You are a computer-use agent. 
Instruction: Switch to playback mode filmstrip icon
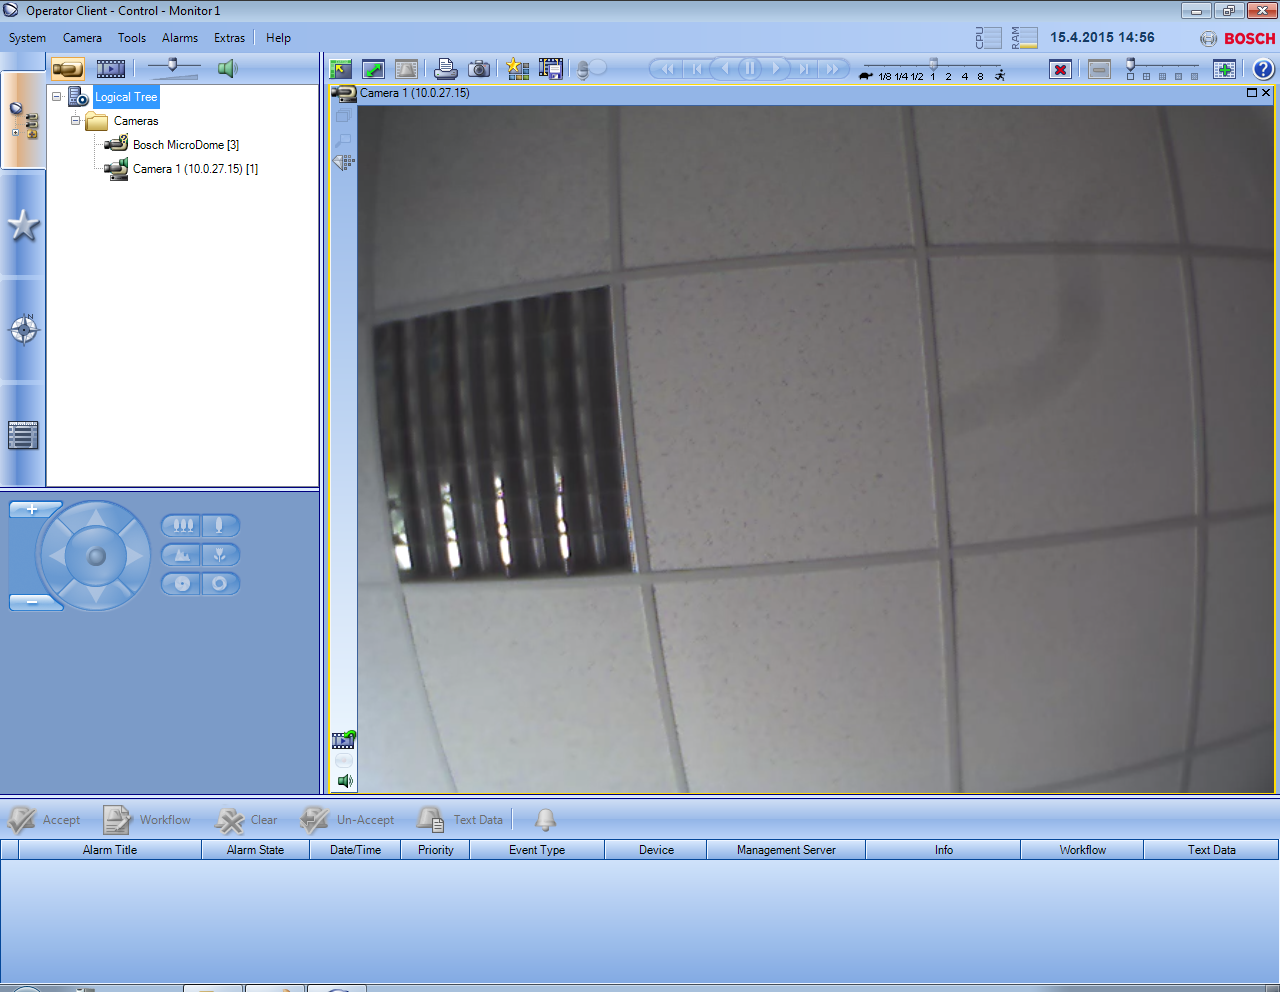pyautogui.click(x=111, y=69)
